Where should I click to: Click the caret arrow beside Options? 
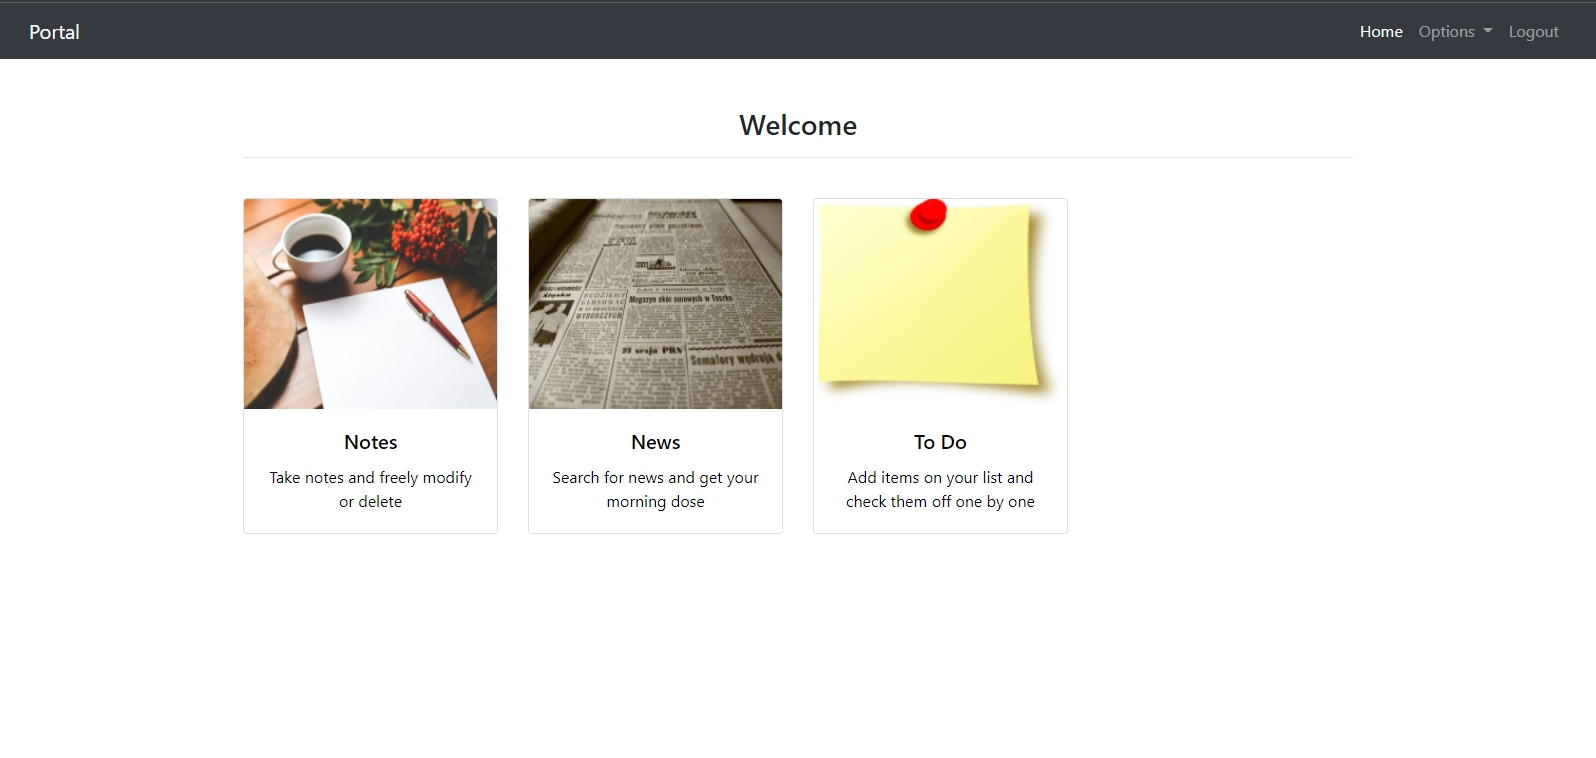coord(1488,31)
